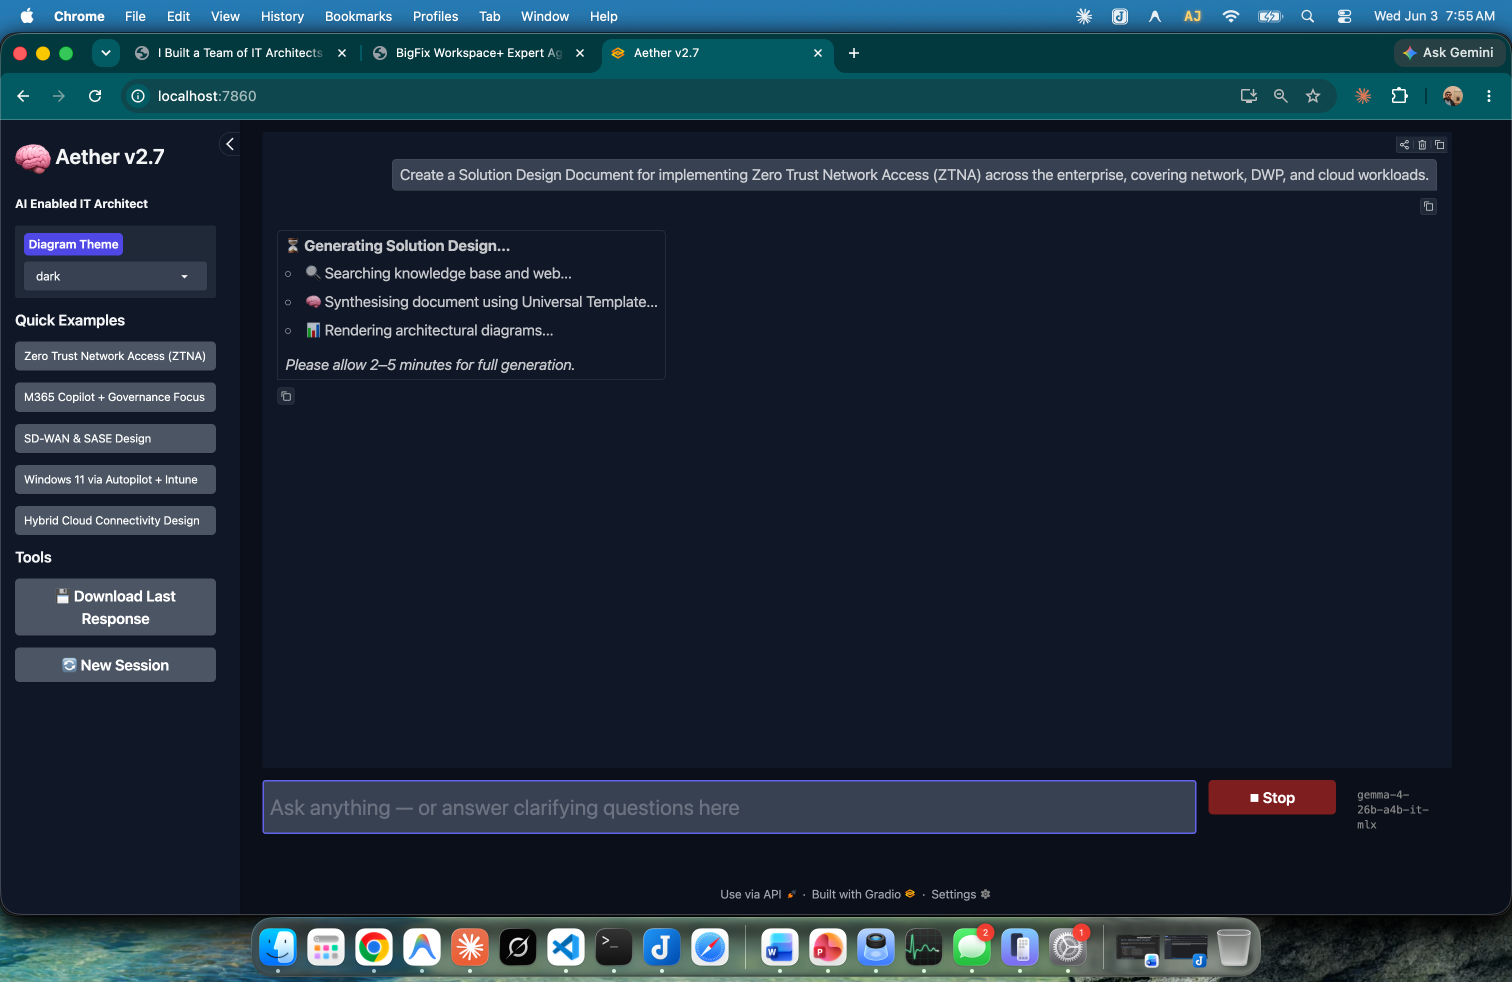Viewport: 1512px width, 982px height.
Task: Switch to the I Built a Team of IT Architects tab
Action: (240, 53)
